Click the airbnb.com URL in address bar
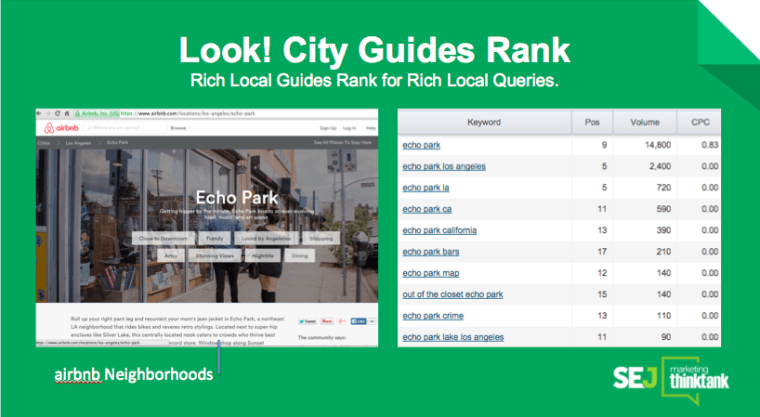This screenshot has height=417, width=760. click(188, 113)
